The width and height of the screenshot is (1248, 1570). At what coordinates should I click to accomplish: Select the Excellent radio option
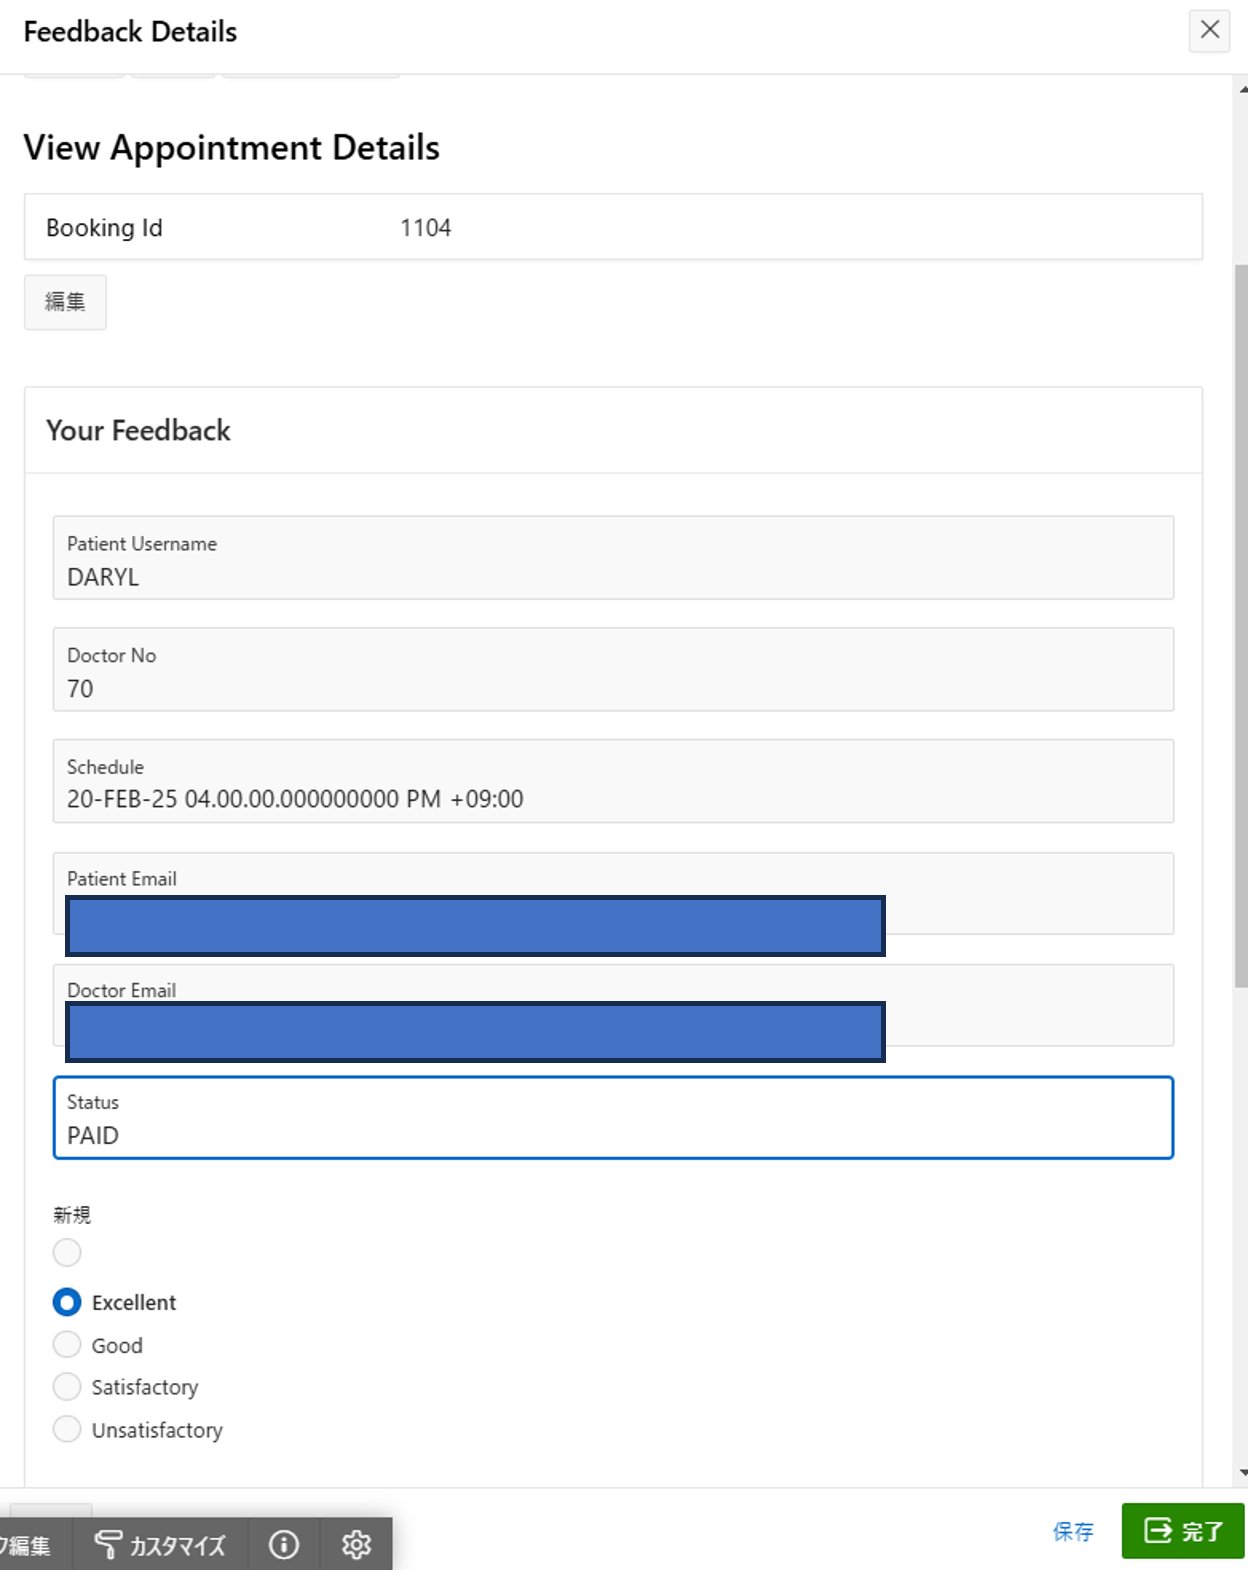coord(67,1302)
